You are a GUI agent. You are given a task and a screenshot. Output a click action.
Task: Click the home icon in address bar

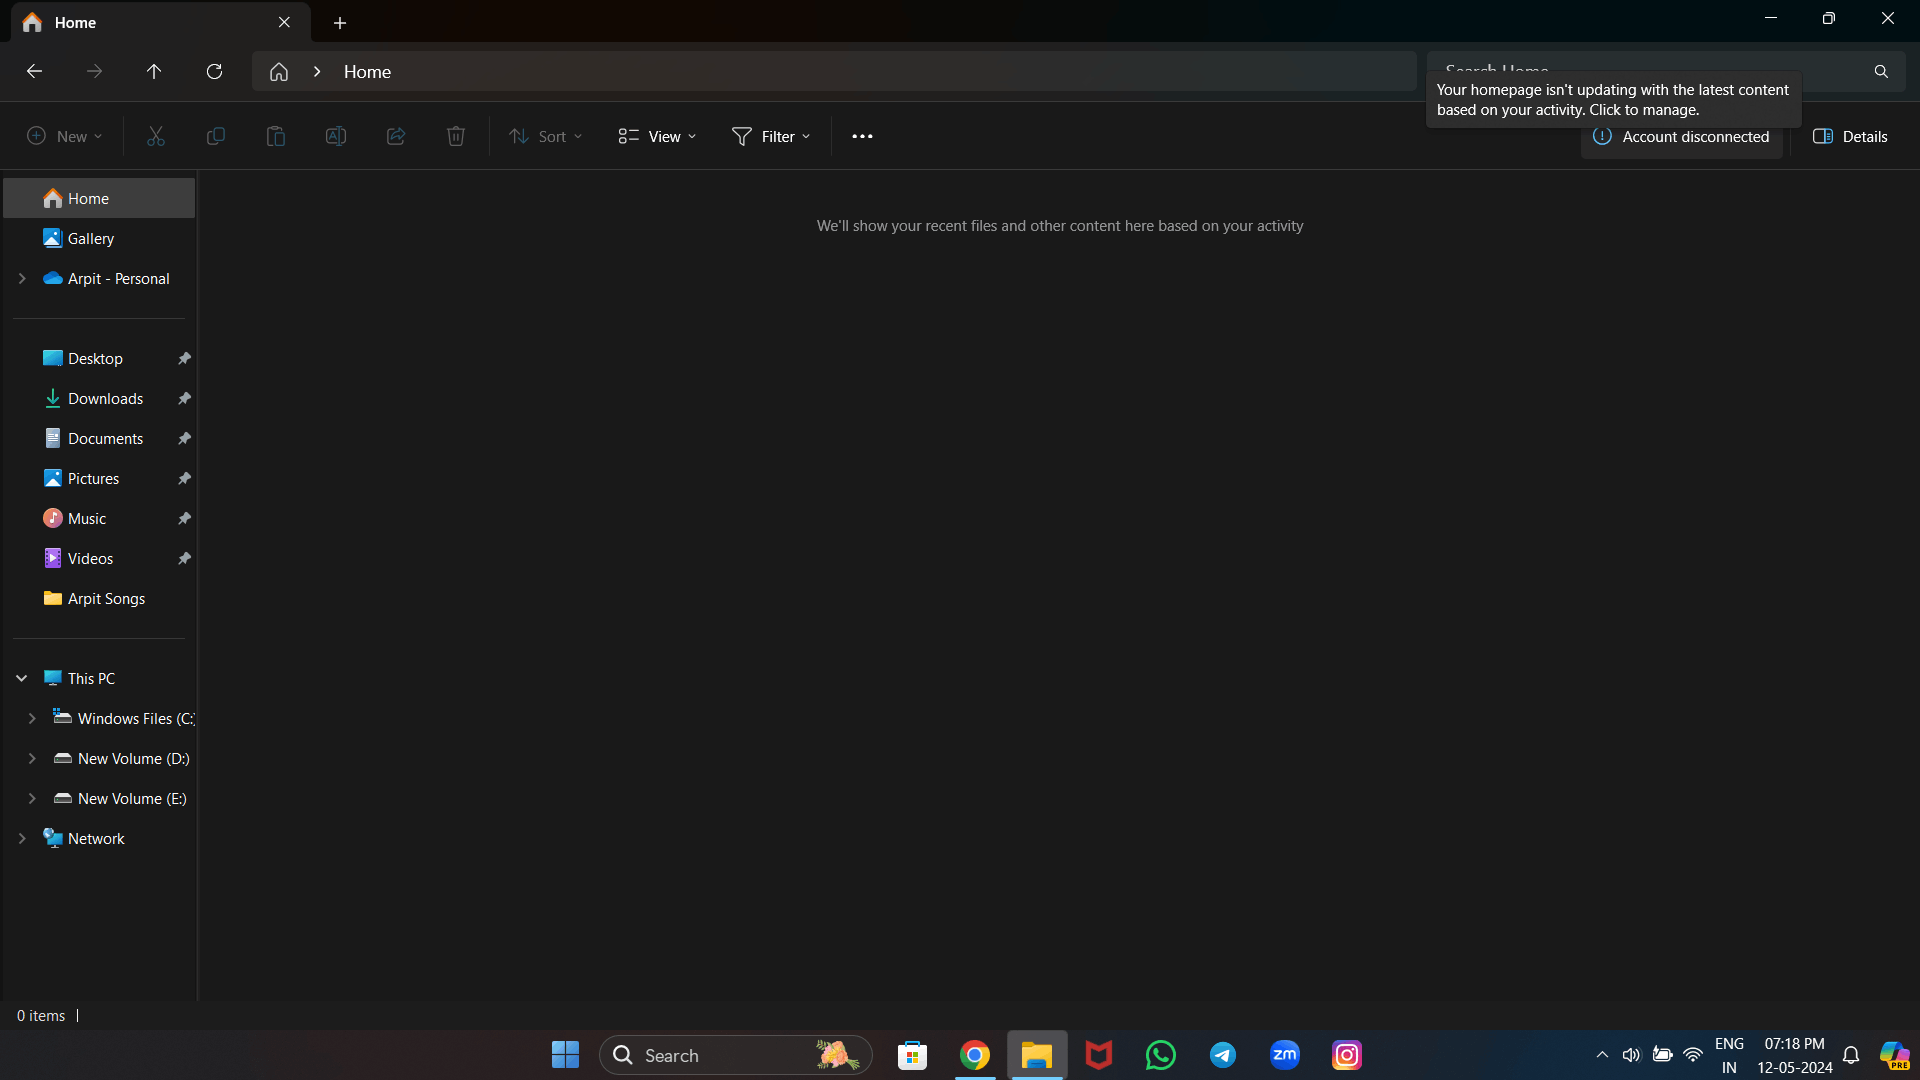pyautogui.click(x=279, y=72)
